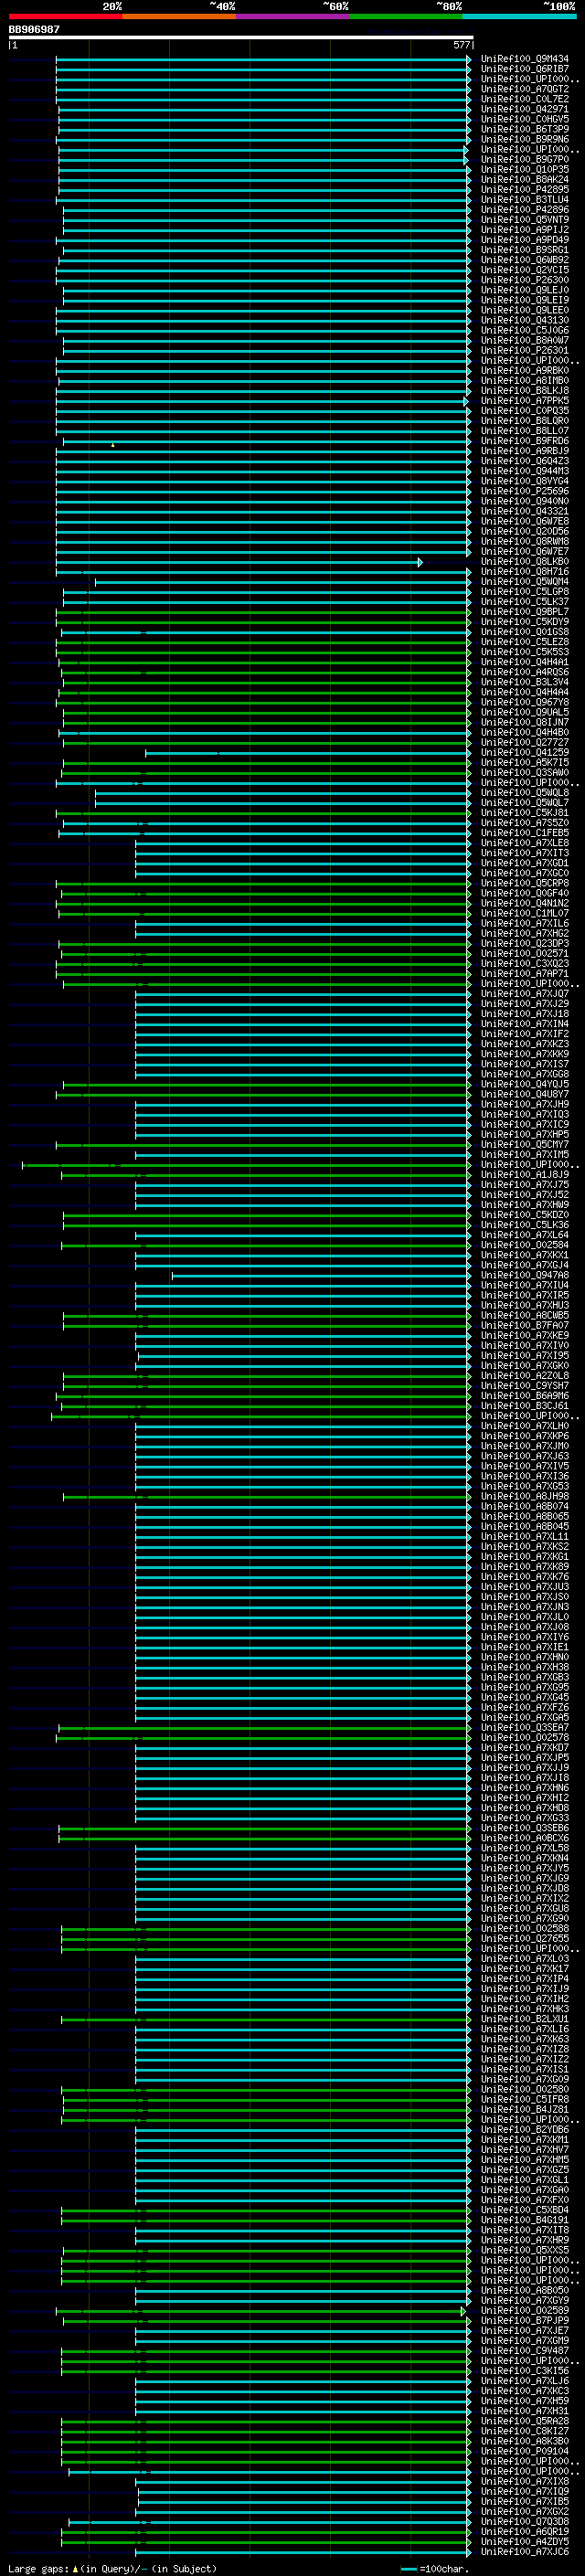Select the query name BB906987
The image size is (585, 2576).
tap(34, 29)
